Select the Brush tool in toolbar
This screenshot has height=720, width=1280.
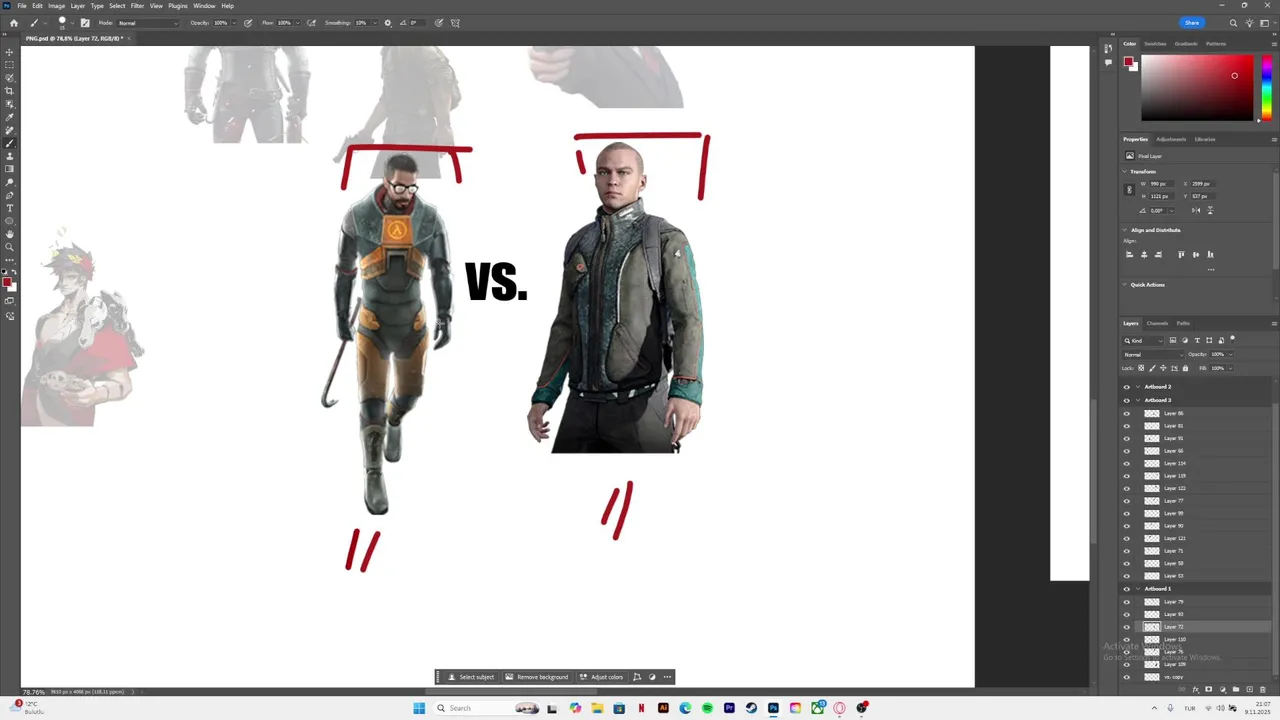[x=10, y=143]
